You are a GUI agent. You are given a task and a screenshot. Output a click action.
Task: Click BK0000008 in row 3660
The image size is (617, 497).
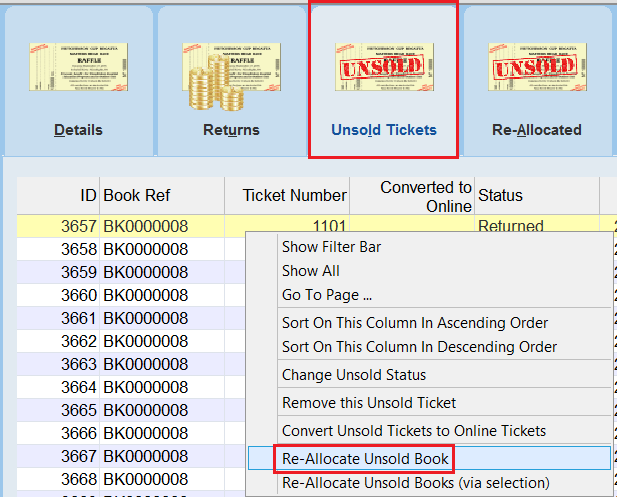146,295
